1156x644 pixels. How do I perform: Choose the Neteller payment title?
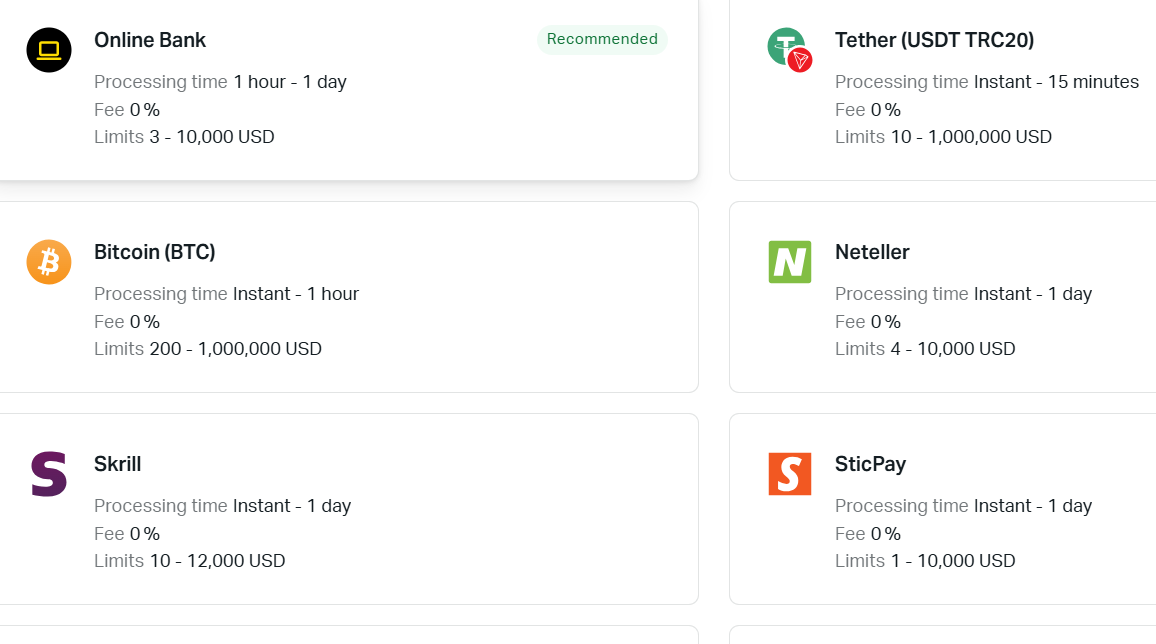(872, 252)
